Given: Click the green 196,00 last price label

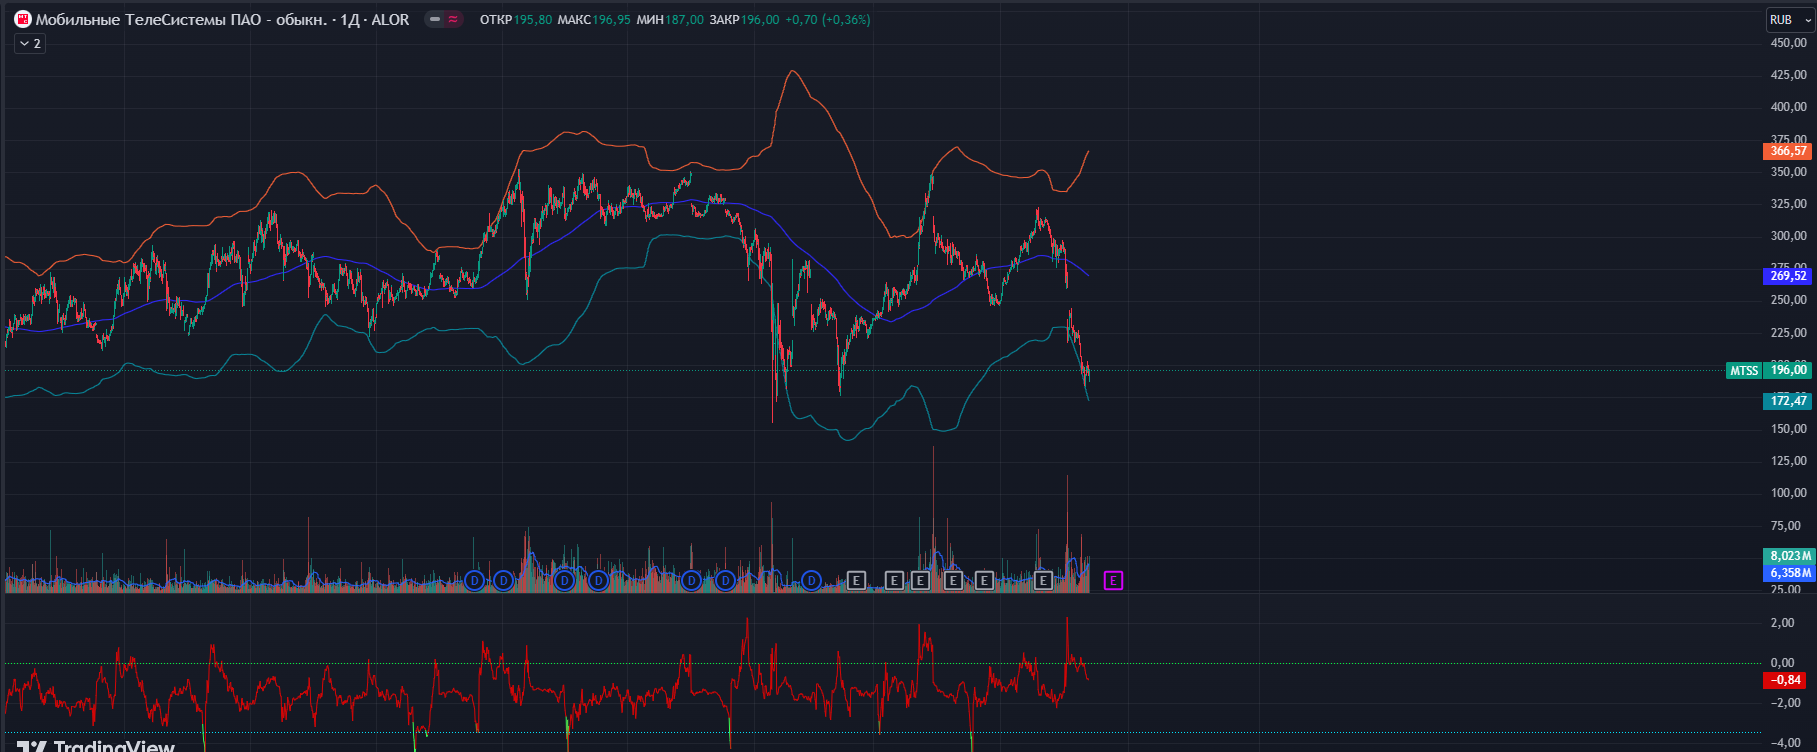Looking at the screenshot, I should pyautogui.click(x=1788, y=370).
